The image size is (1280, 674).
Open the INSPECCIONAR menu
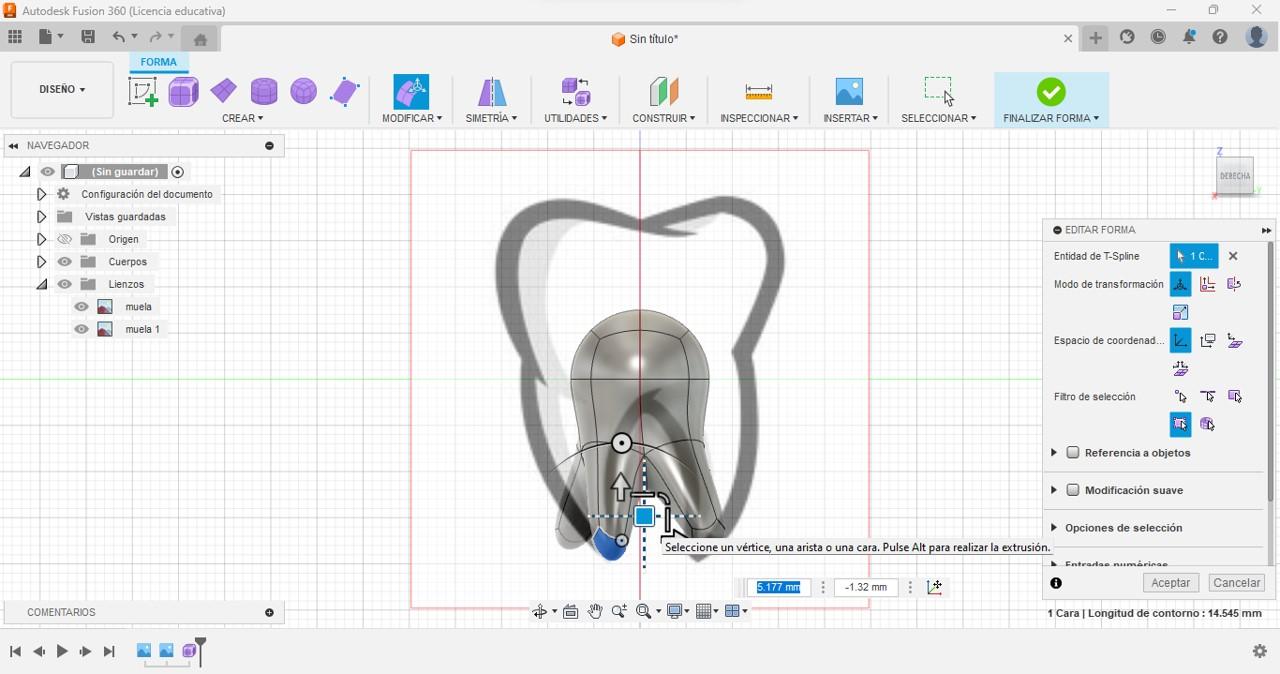759,118
